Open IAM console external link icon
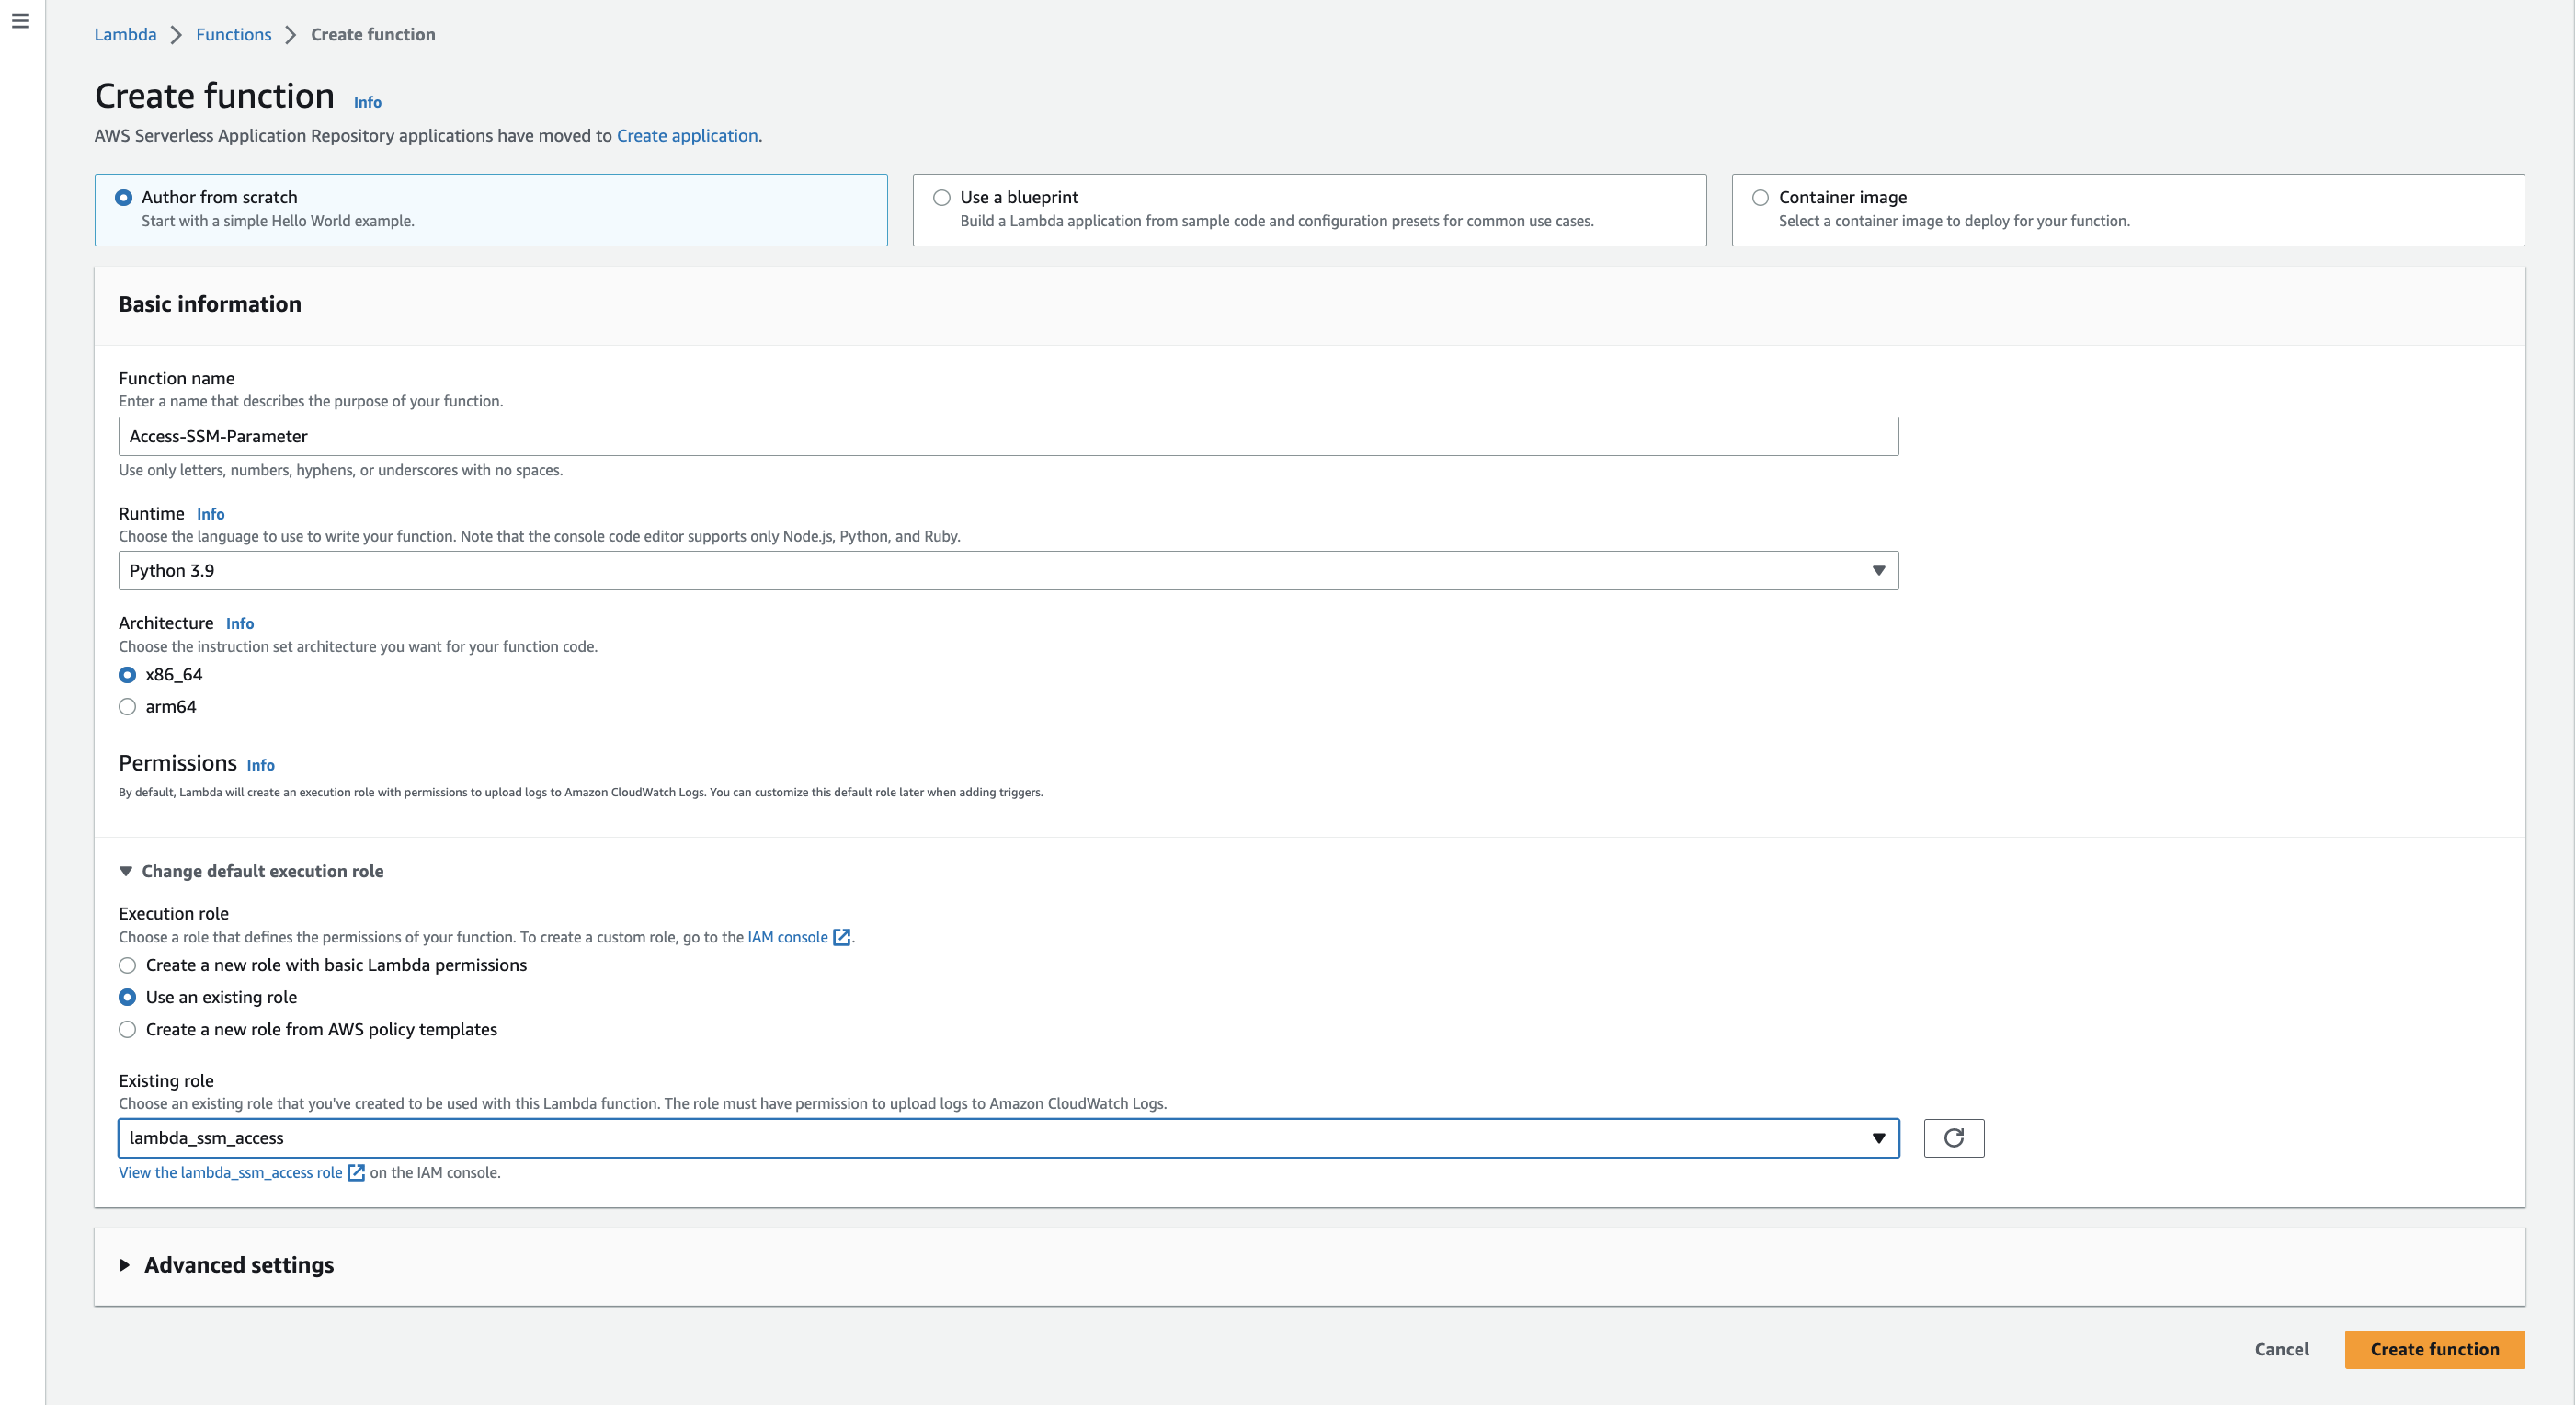 click(842, 937)
